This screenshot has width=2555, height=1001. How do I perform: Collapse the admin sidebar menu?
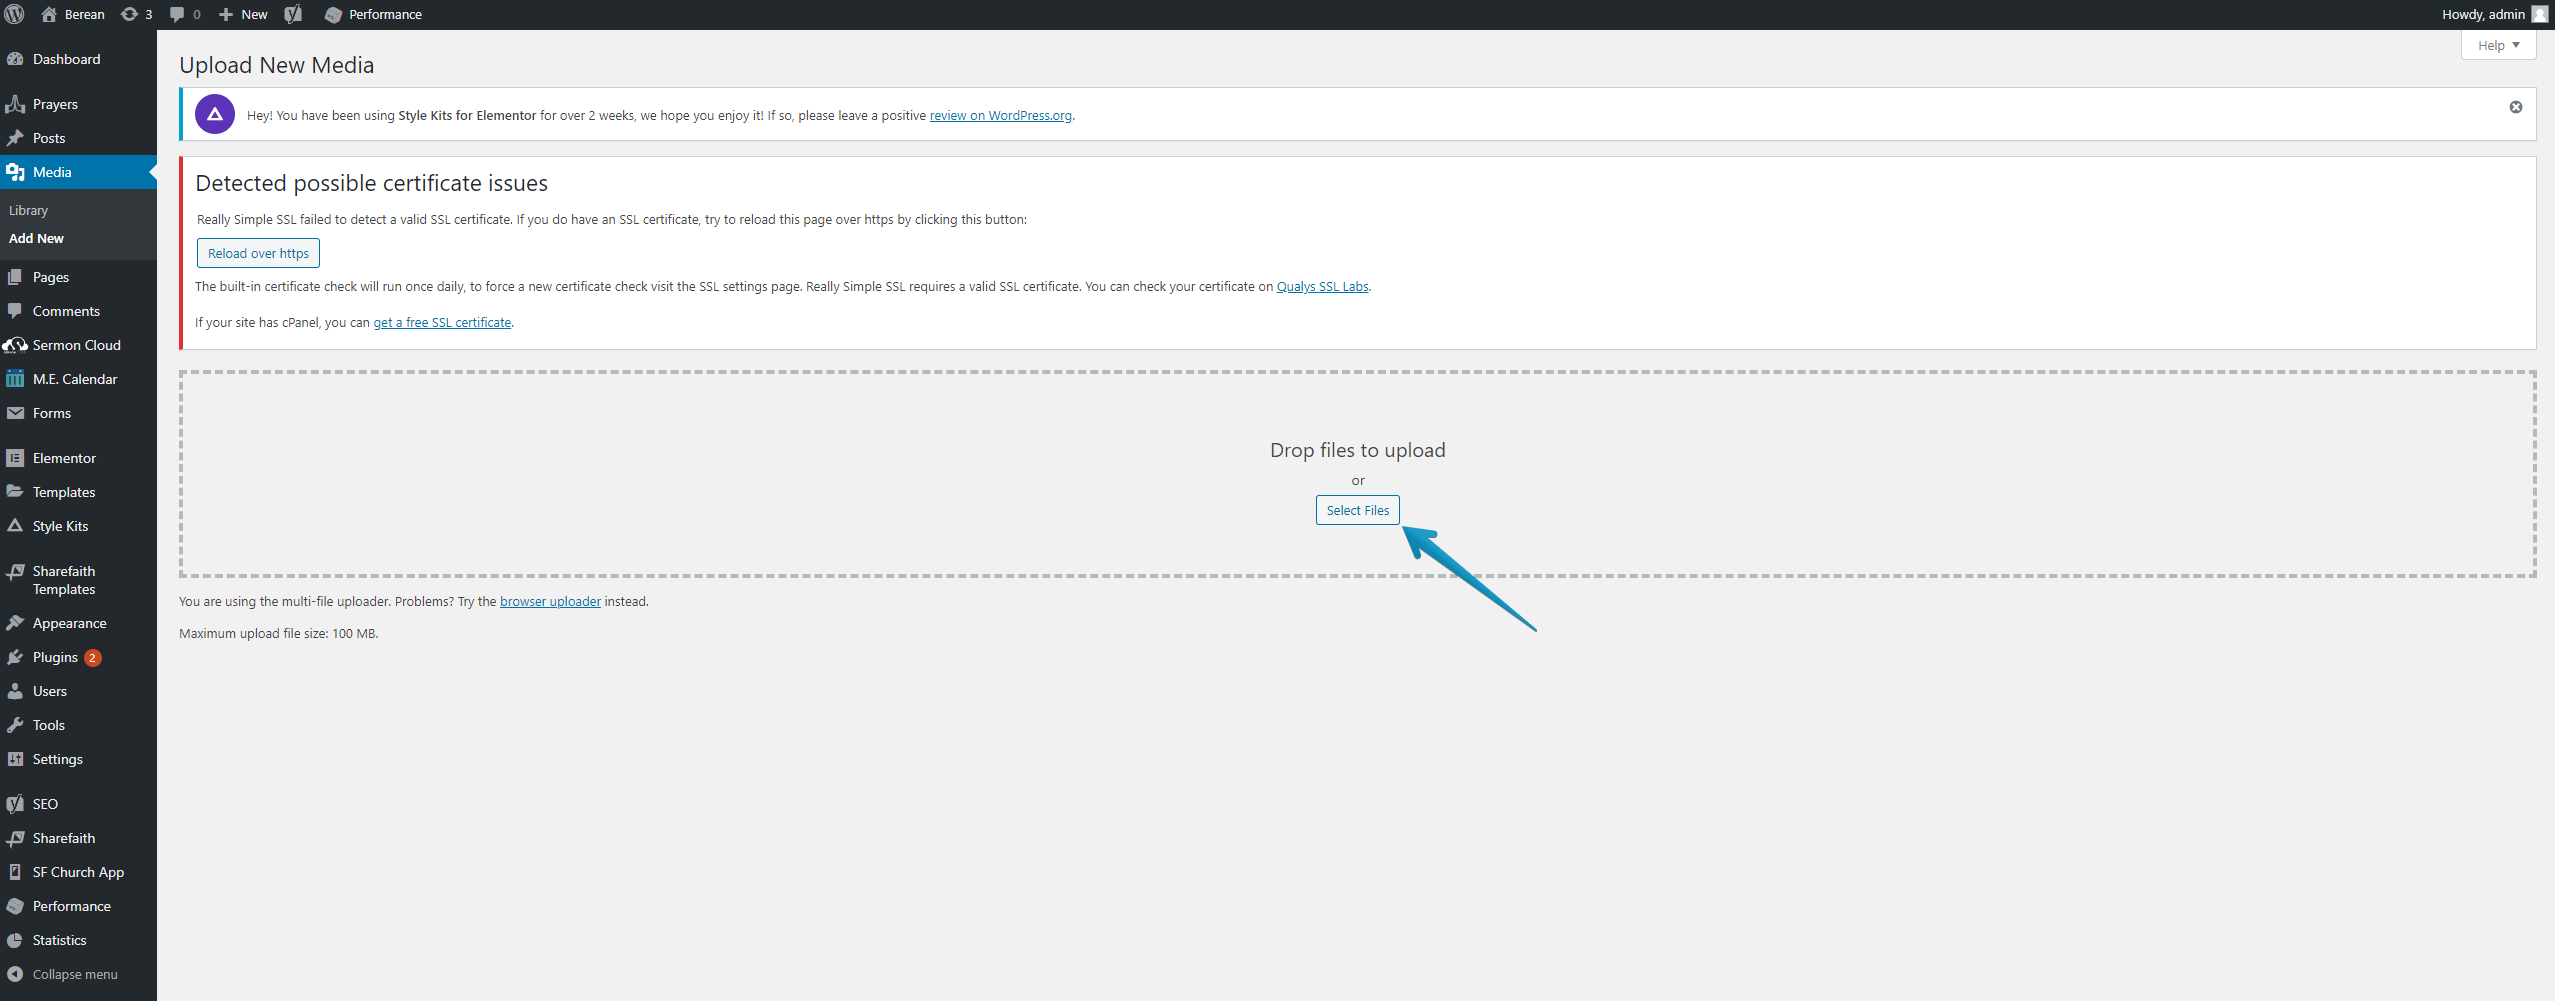74,974
